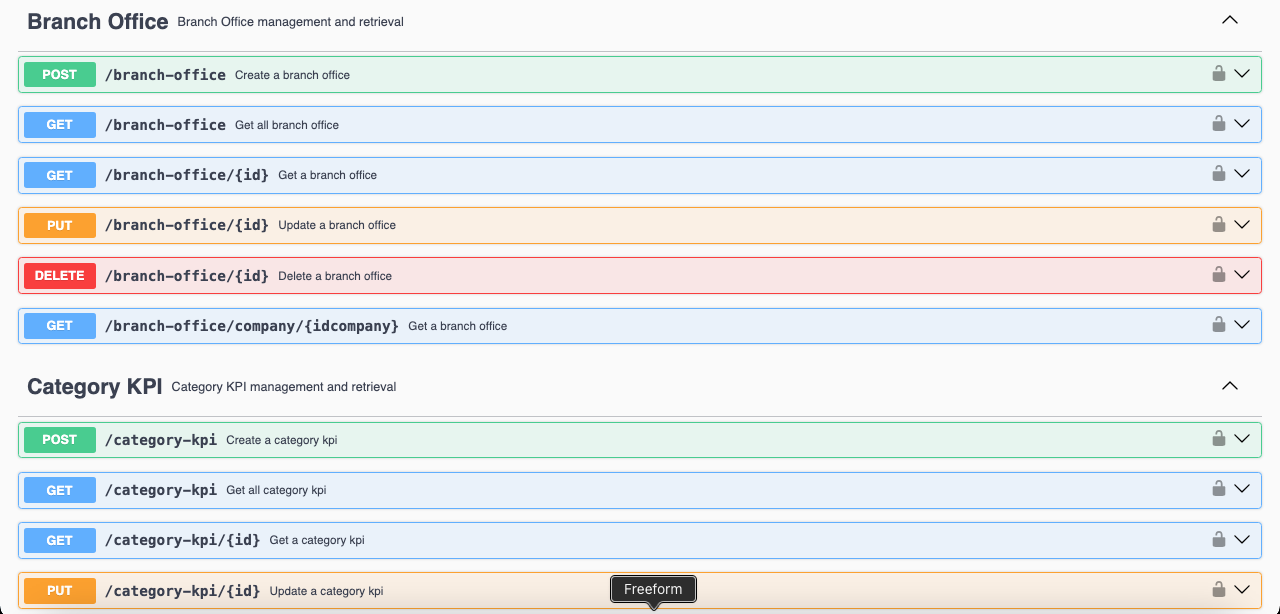
Task: Click lock icon on POST /category-kpi
Action: point(1218,439)
